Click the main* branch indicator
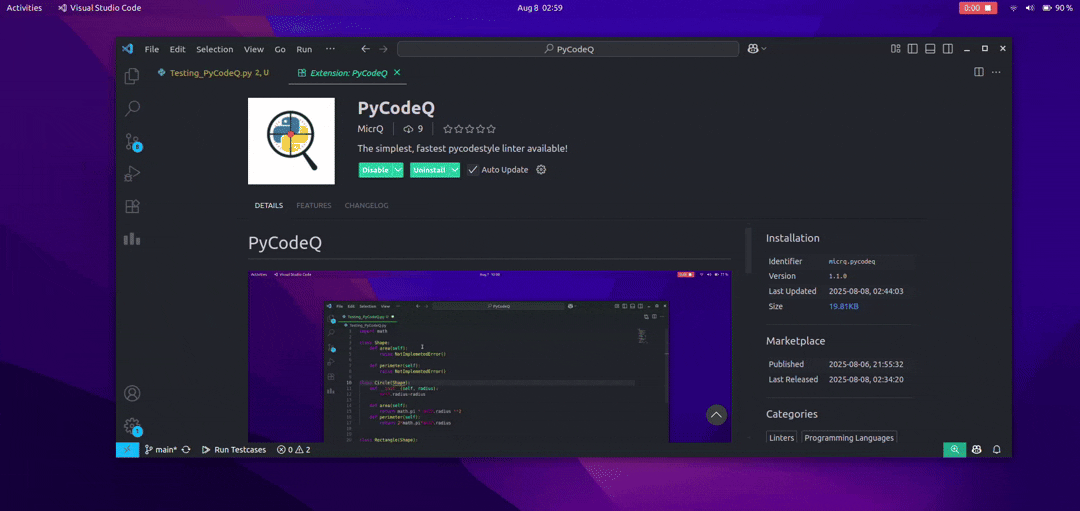 160,450
